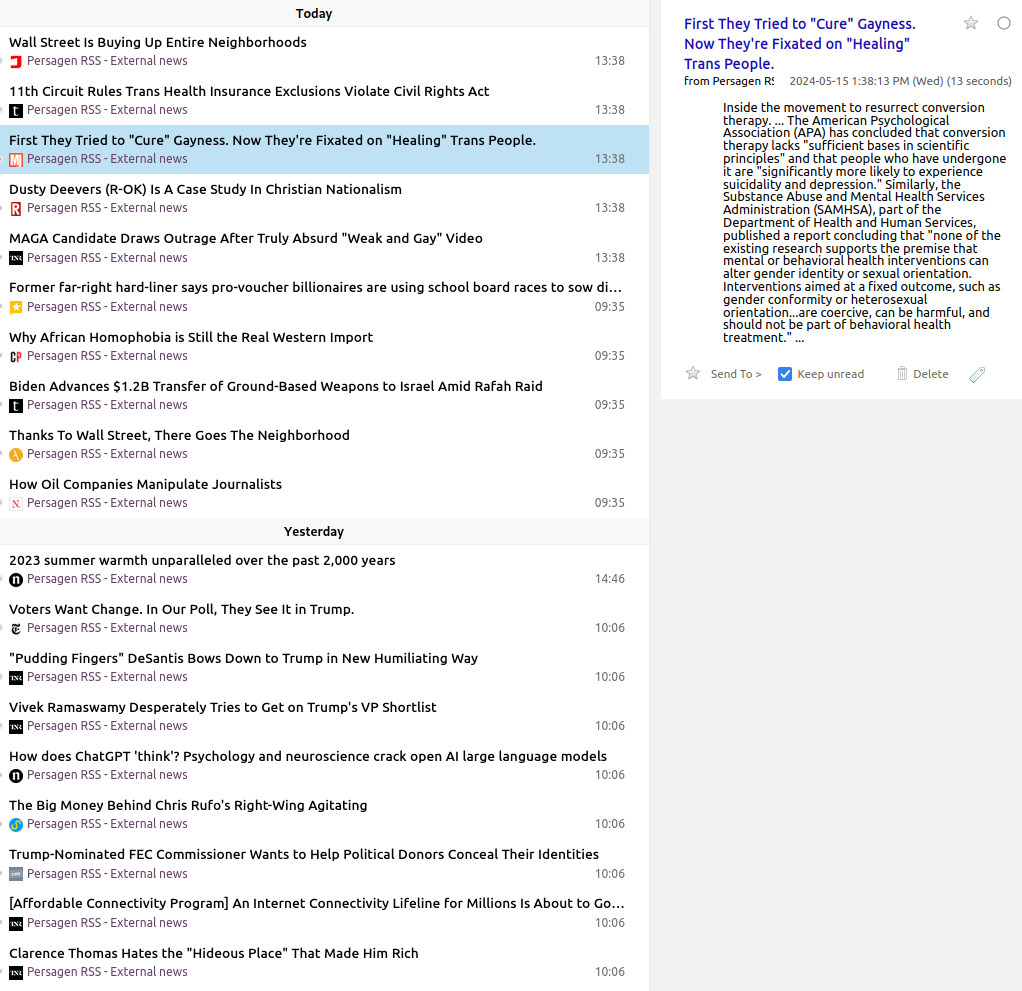The width and height of the screenshot is (1022, 991).
Task: Toggle the read-status circle in the article header
Action: 1004,23
